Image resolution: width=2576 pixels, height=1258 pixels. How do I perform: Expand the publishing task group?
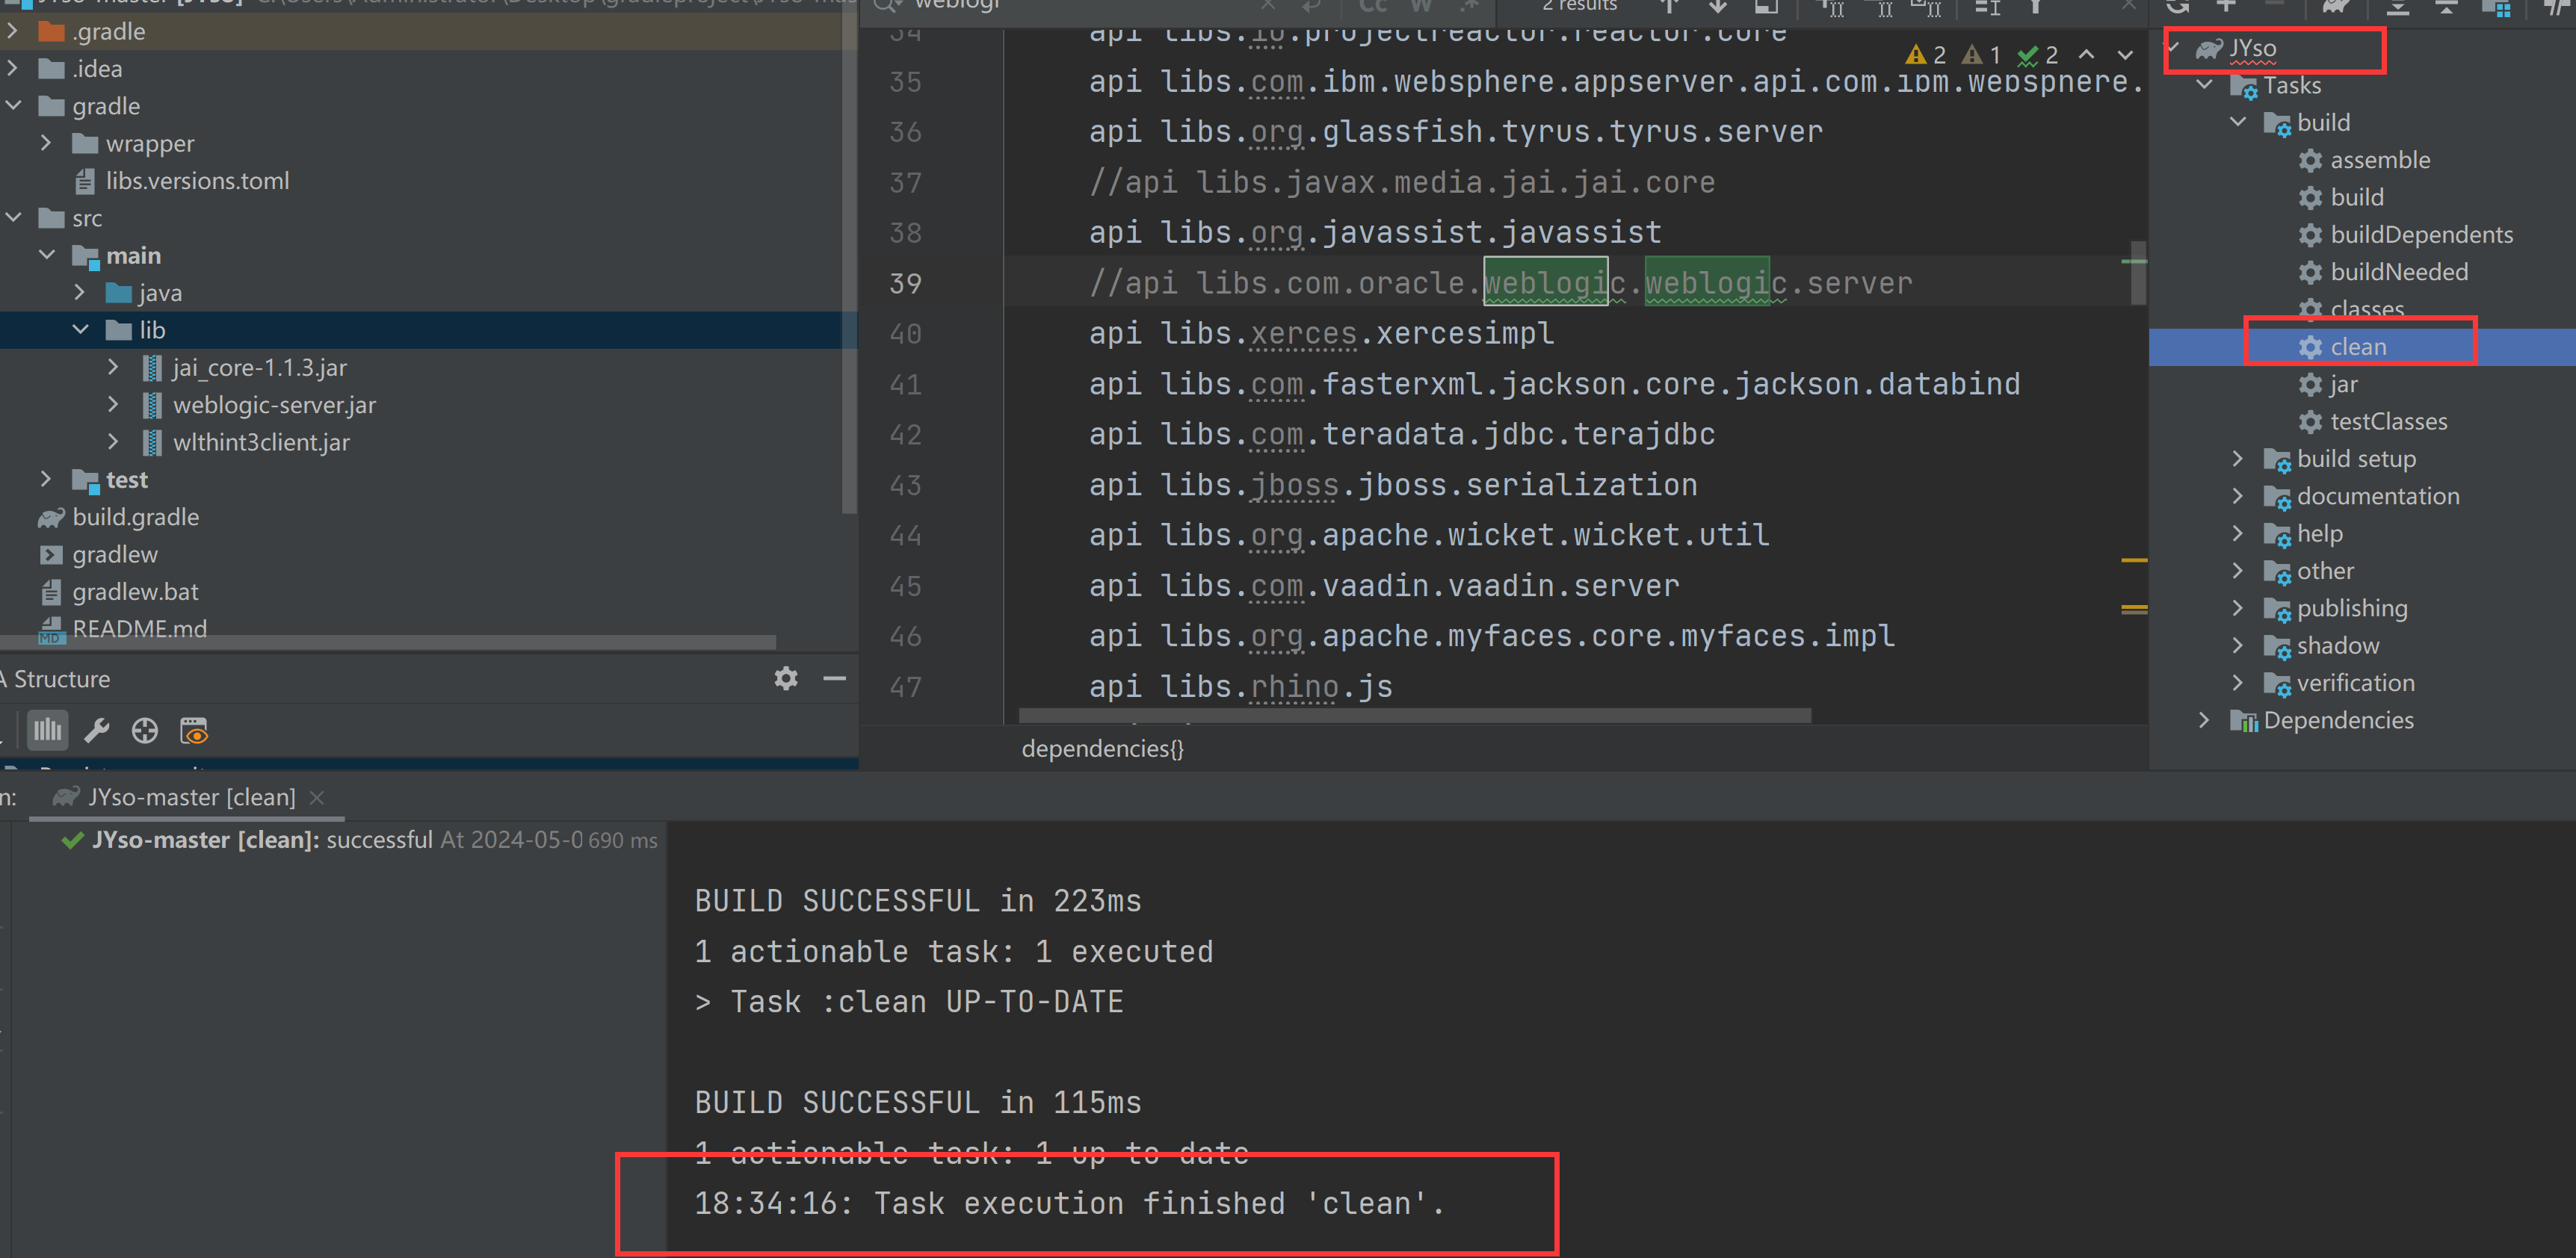coord(2238,608)
